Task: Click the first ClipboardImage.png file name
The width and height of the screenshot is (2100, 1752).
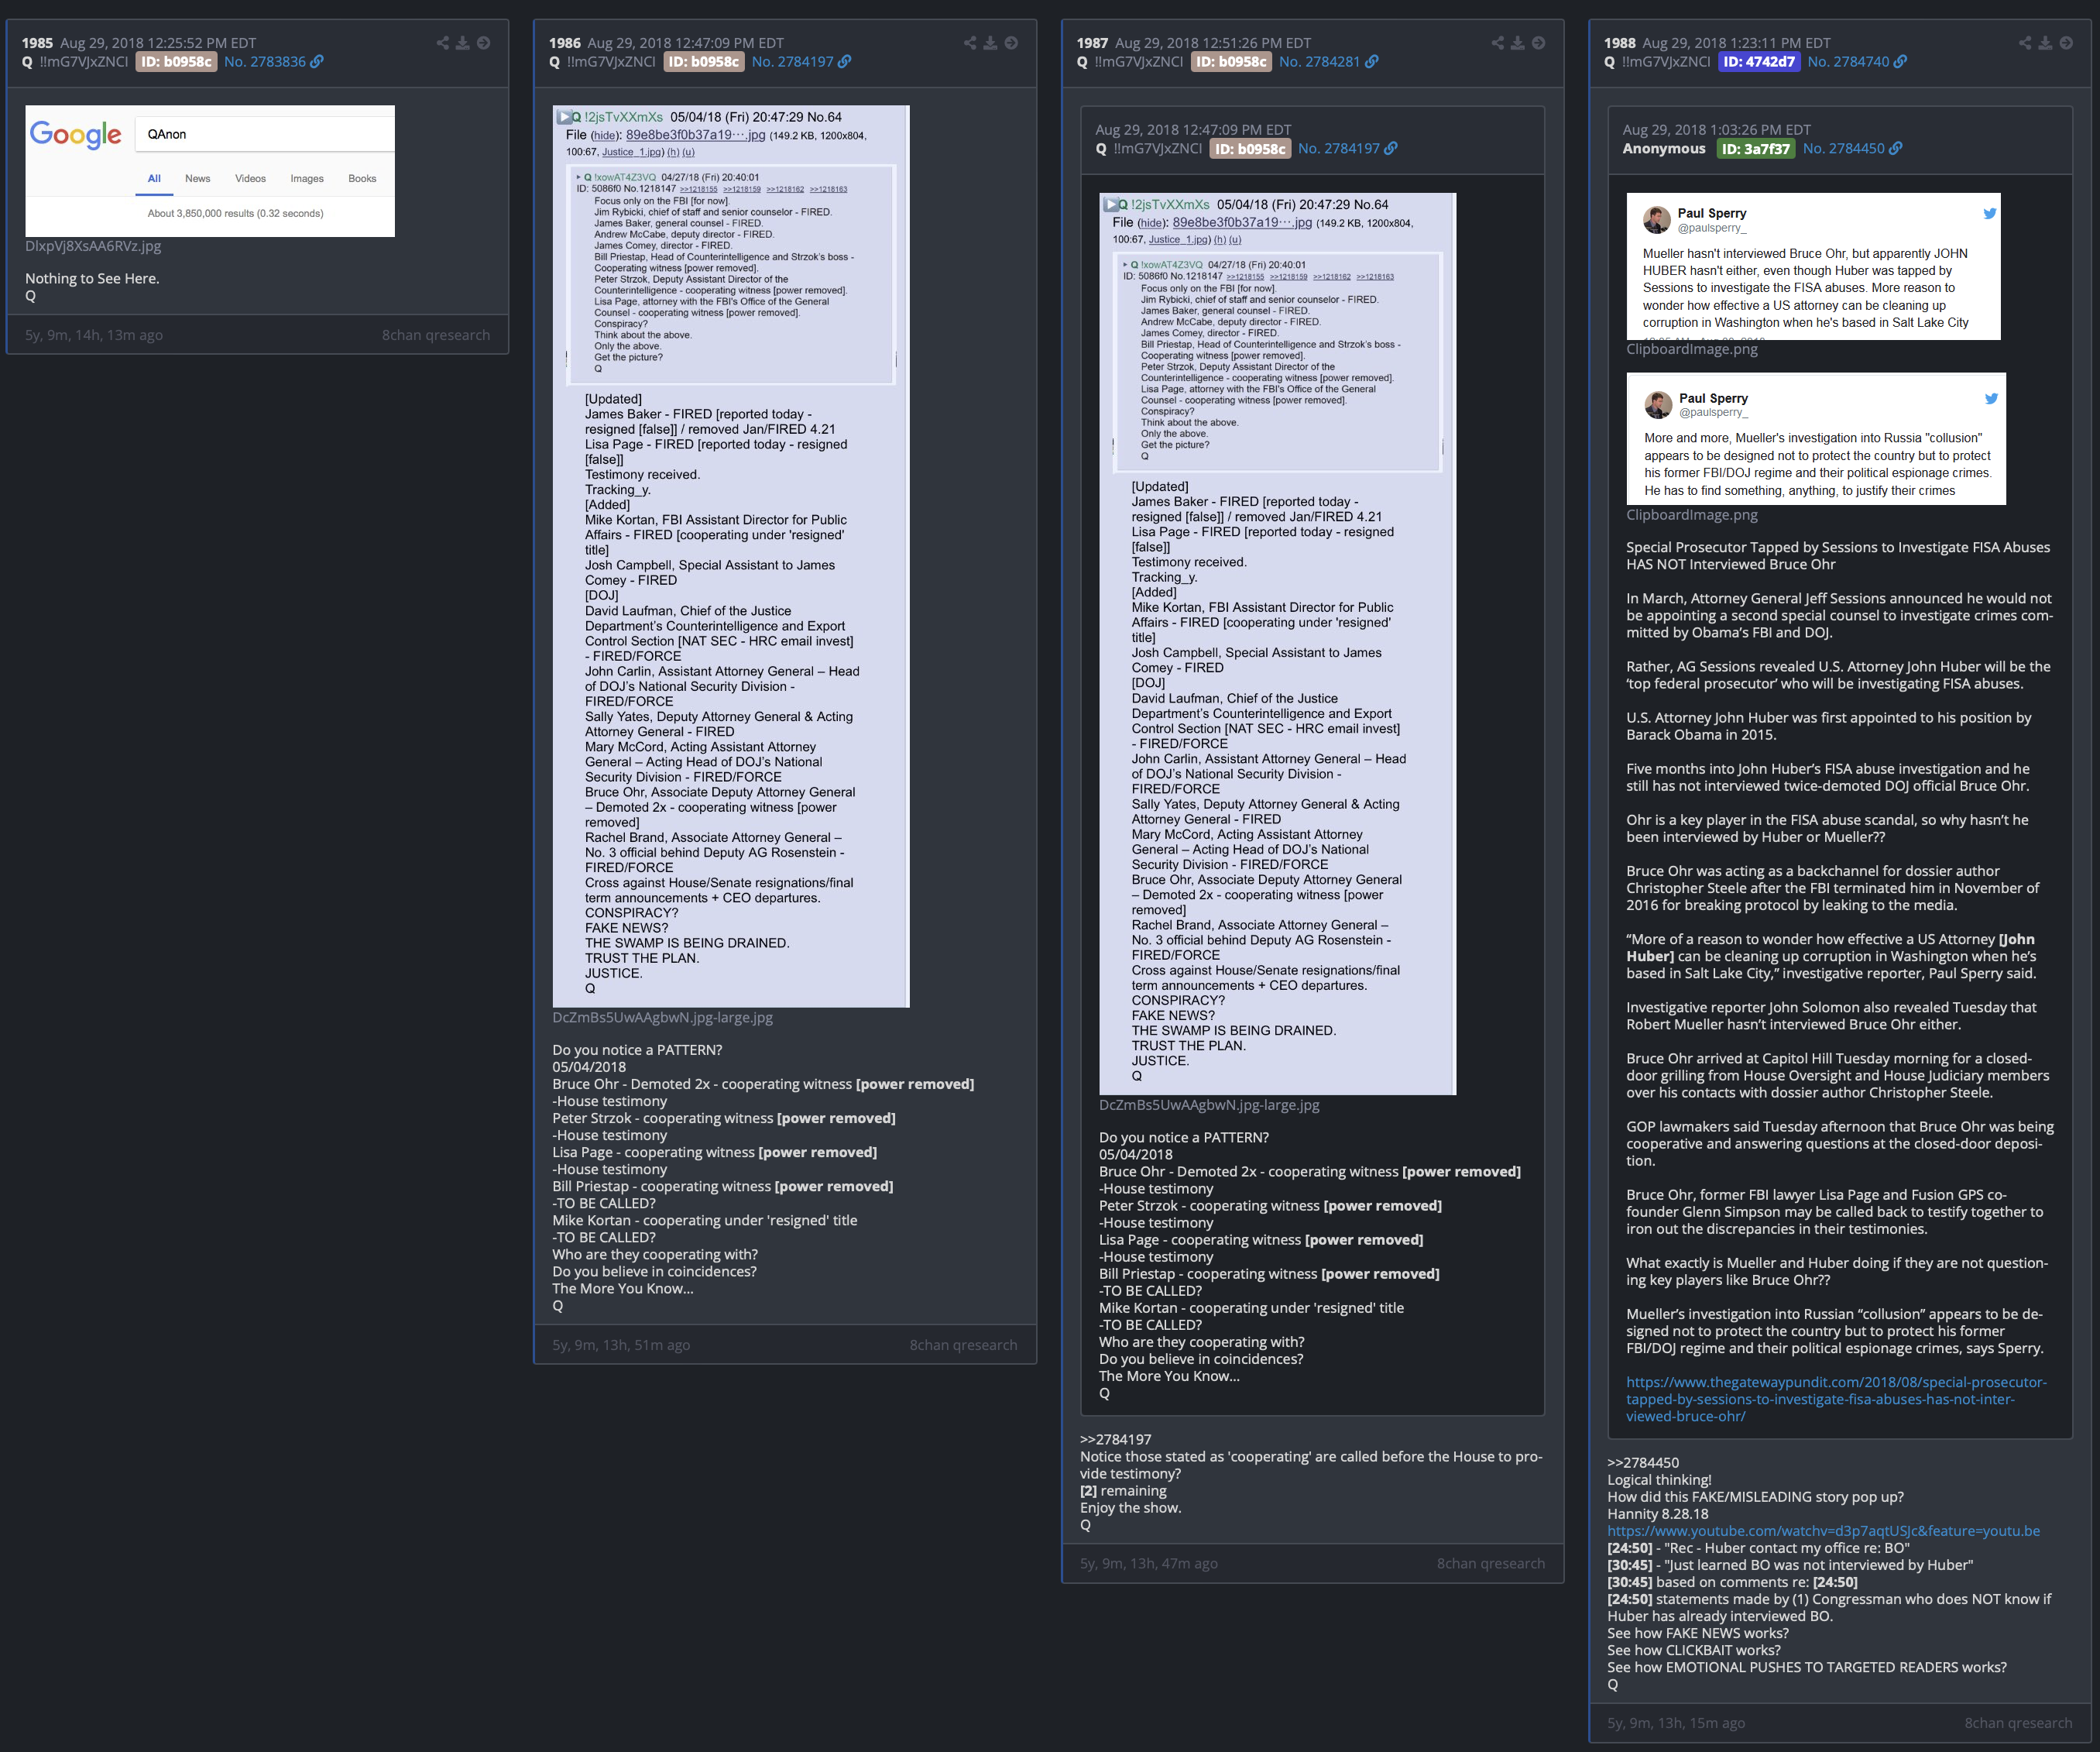Action: point(1692,349)
